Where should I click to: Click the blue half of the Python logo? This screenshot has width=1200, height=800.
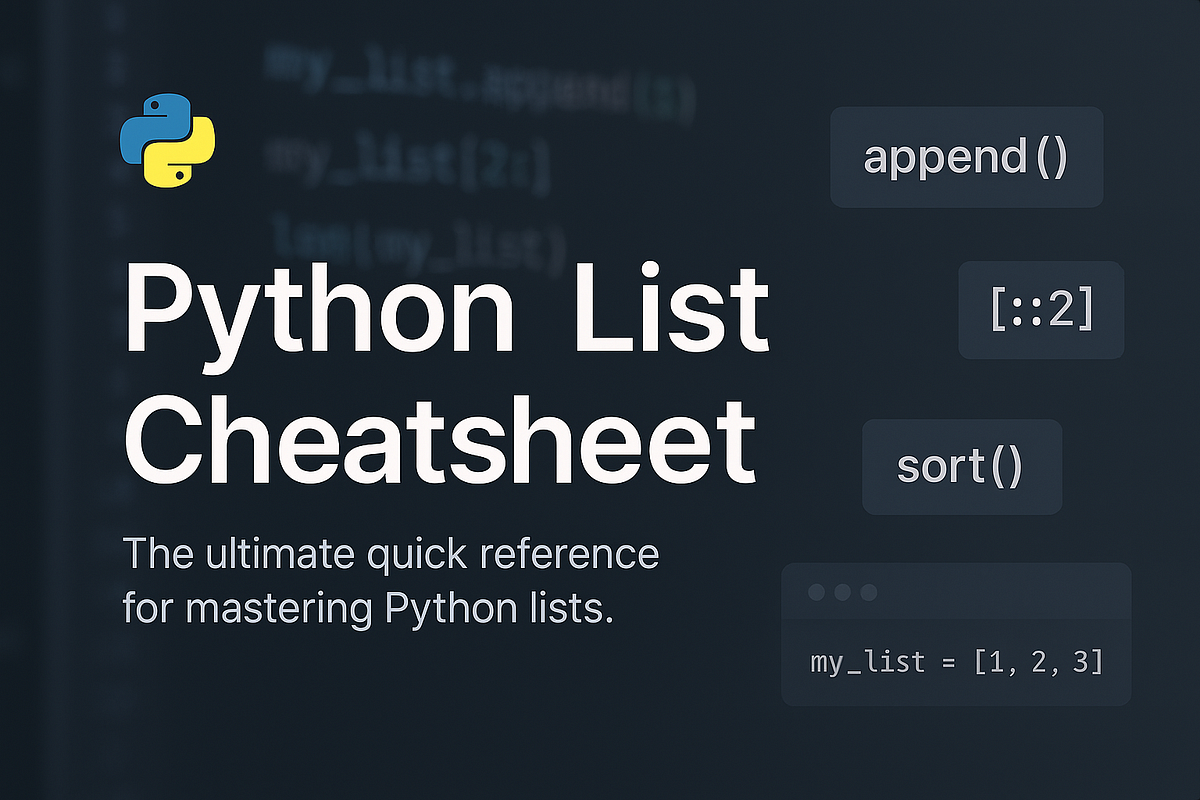tap(155, 120)
